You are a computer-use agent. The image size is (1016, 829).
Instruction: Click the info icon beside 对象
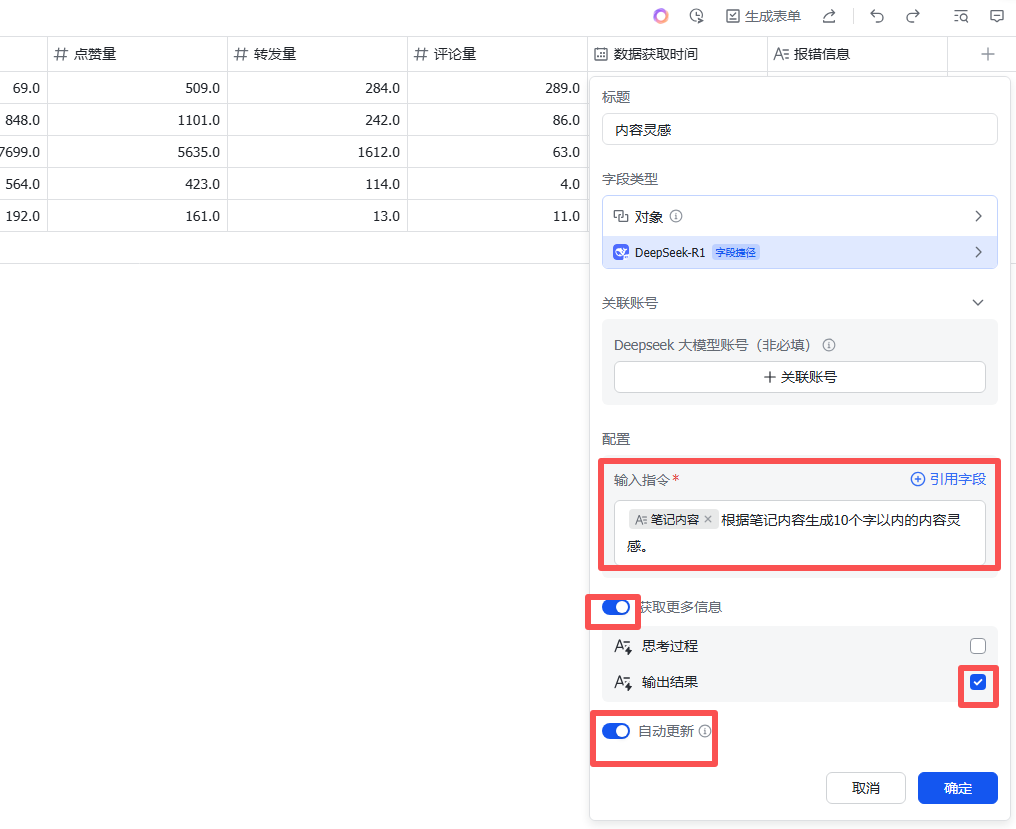[x=676, y=215]
